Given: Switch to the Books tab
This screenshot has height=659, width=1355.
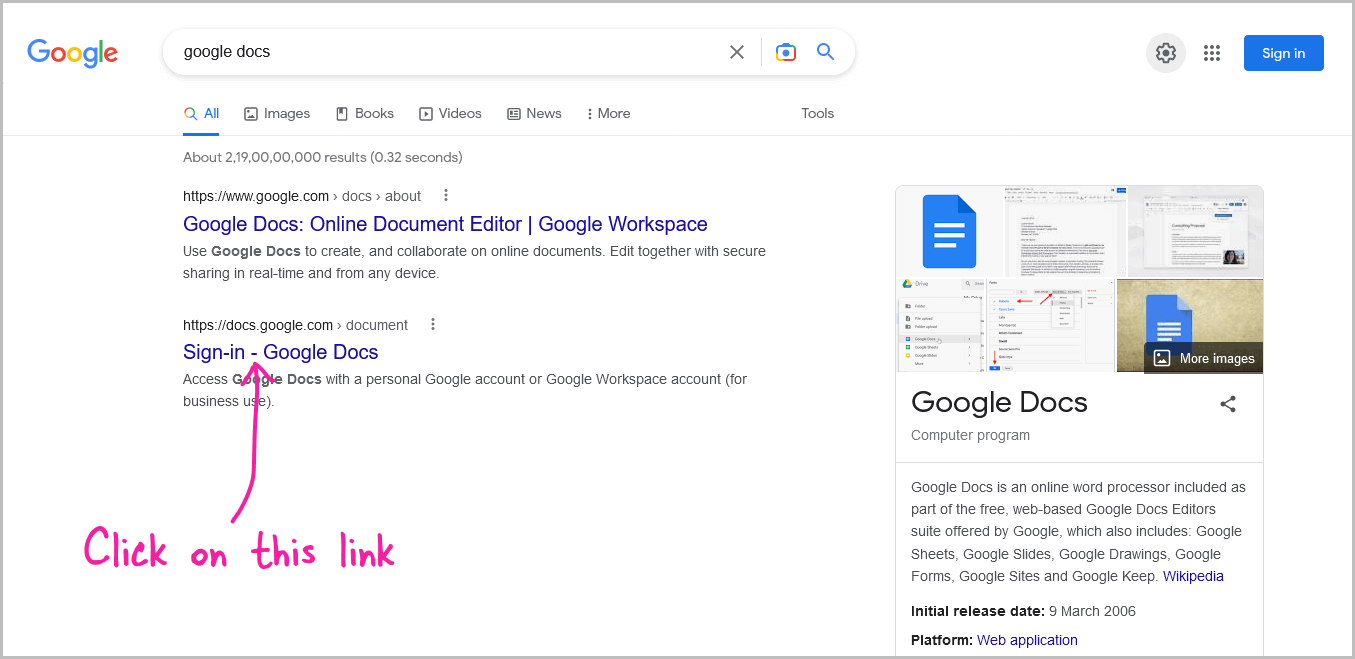Looking at the screenshot, I should [365, 114].
